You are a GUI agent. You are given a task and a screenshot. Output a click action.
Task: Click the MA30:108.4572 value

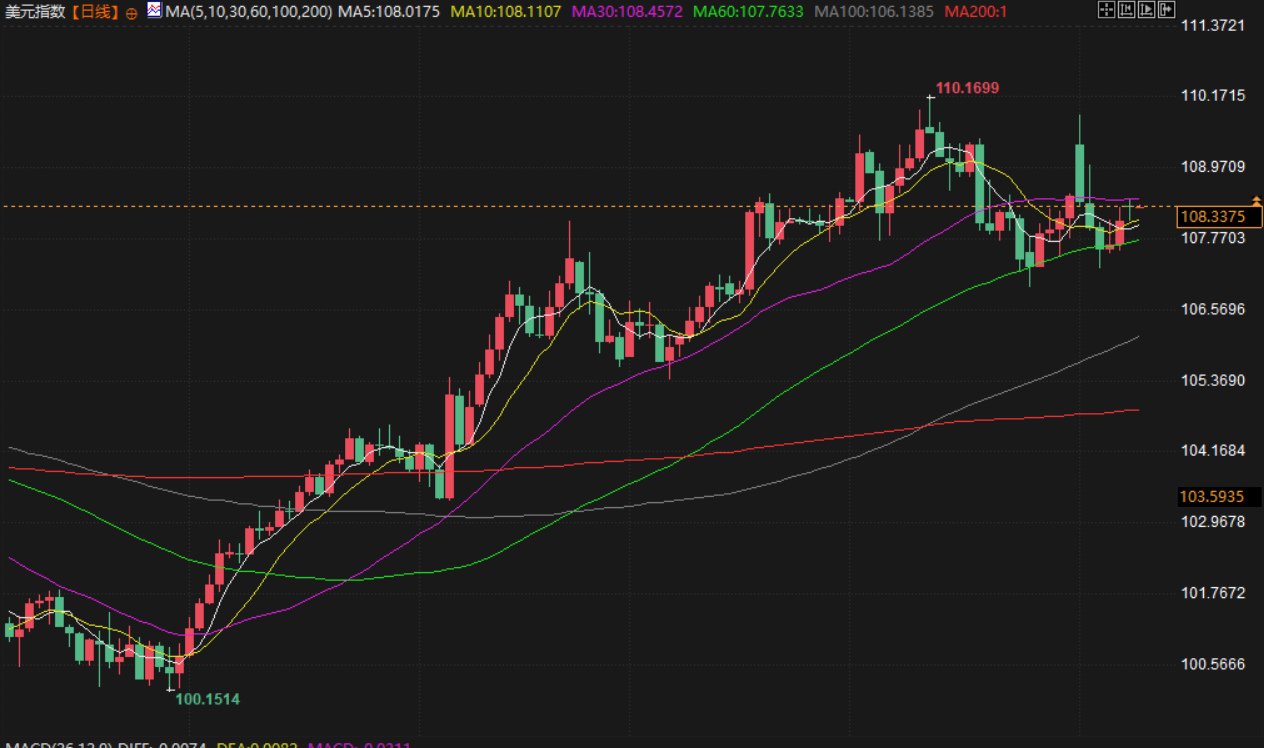(627, 12)
